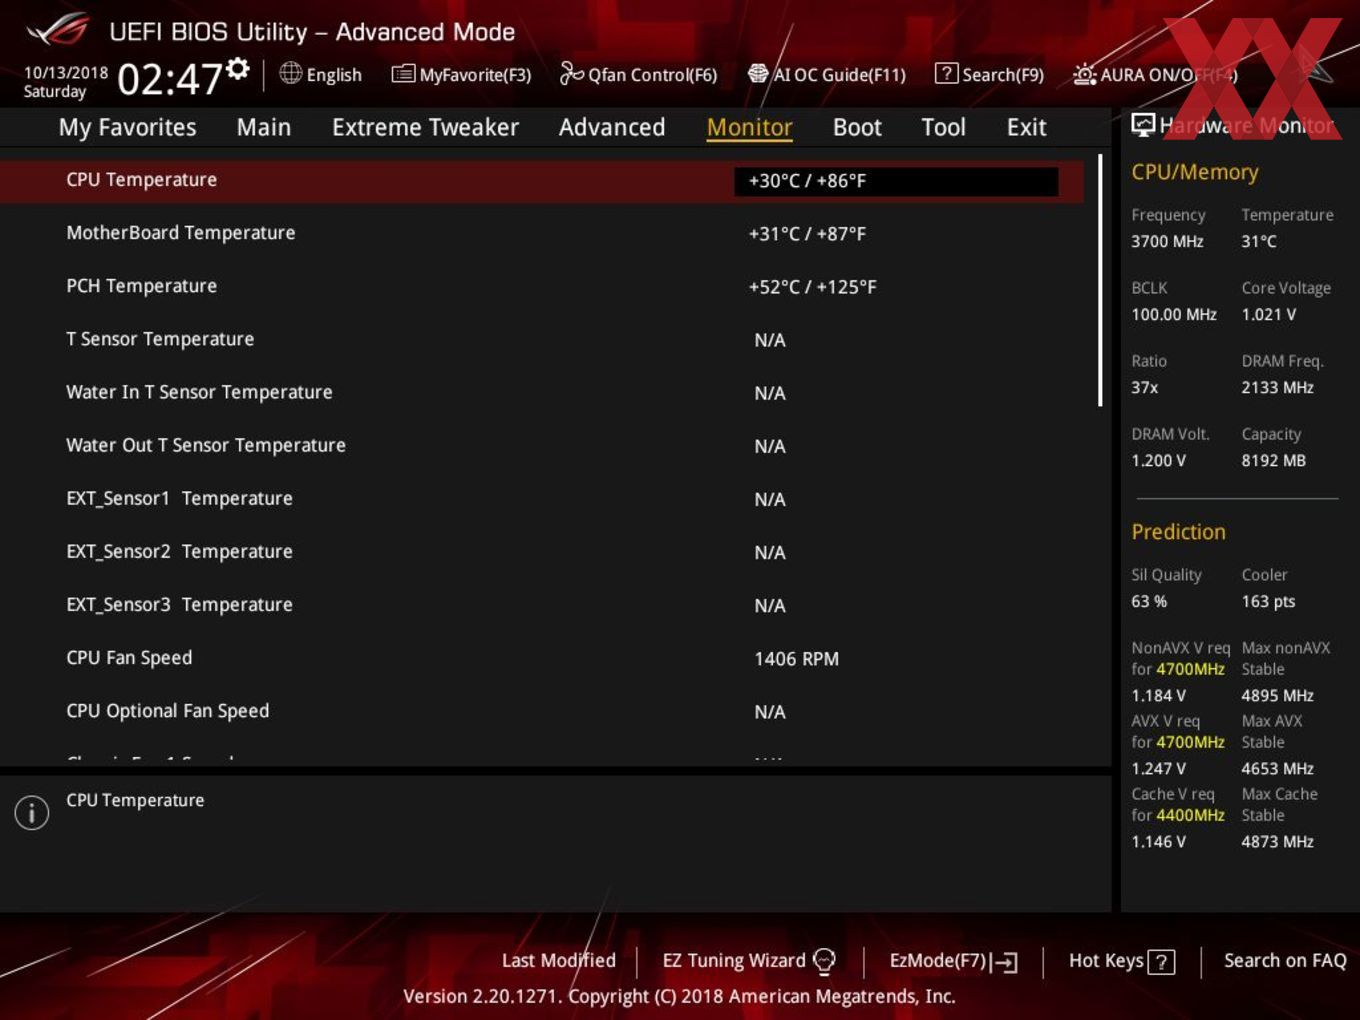Select CPU Temperature value field
Viewport: 1360px width, 1020px height.
coord(896,181)
